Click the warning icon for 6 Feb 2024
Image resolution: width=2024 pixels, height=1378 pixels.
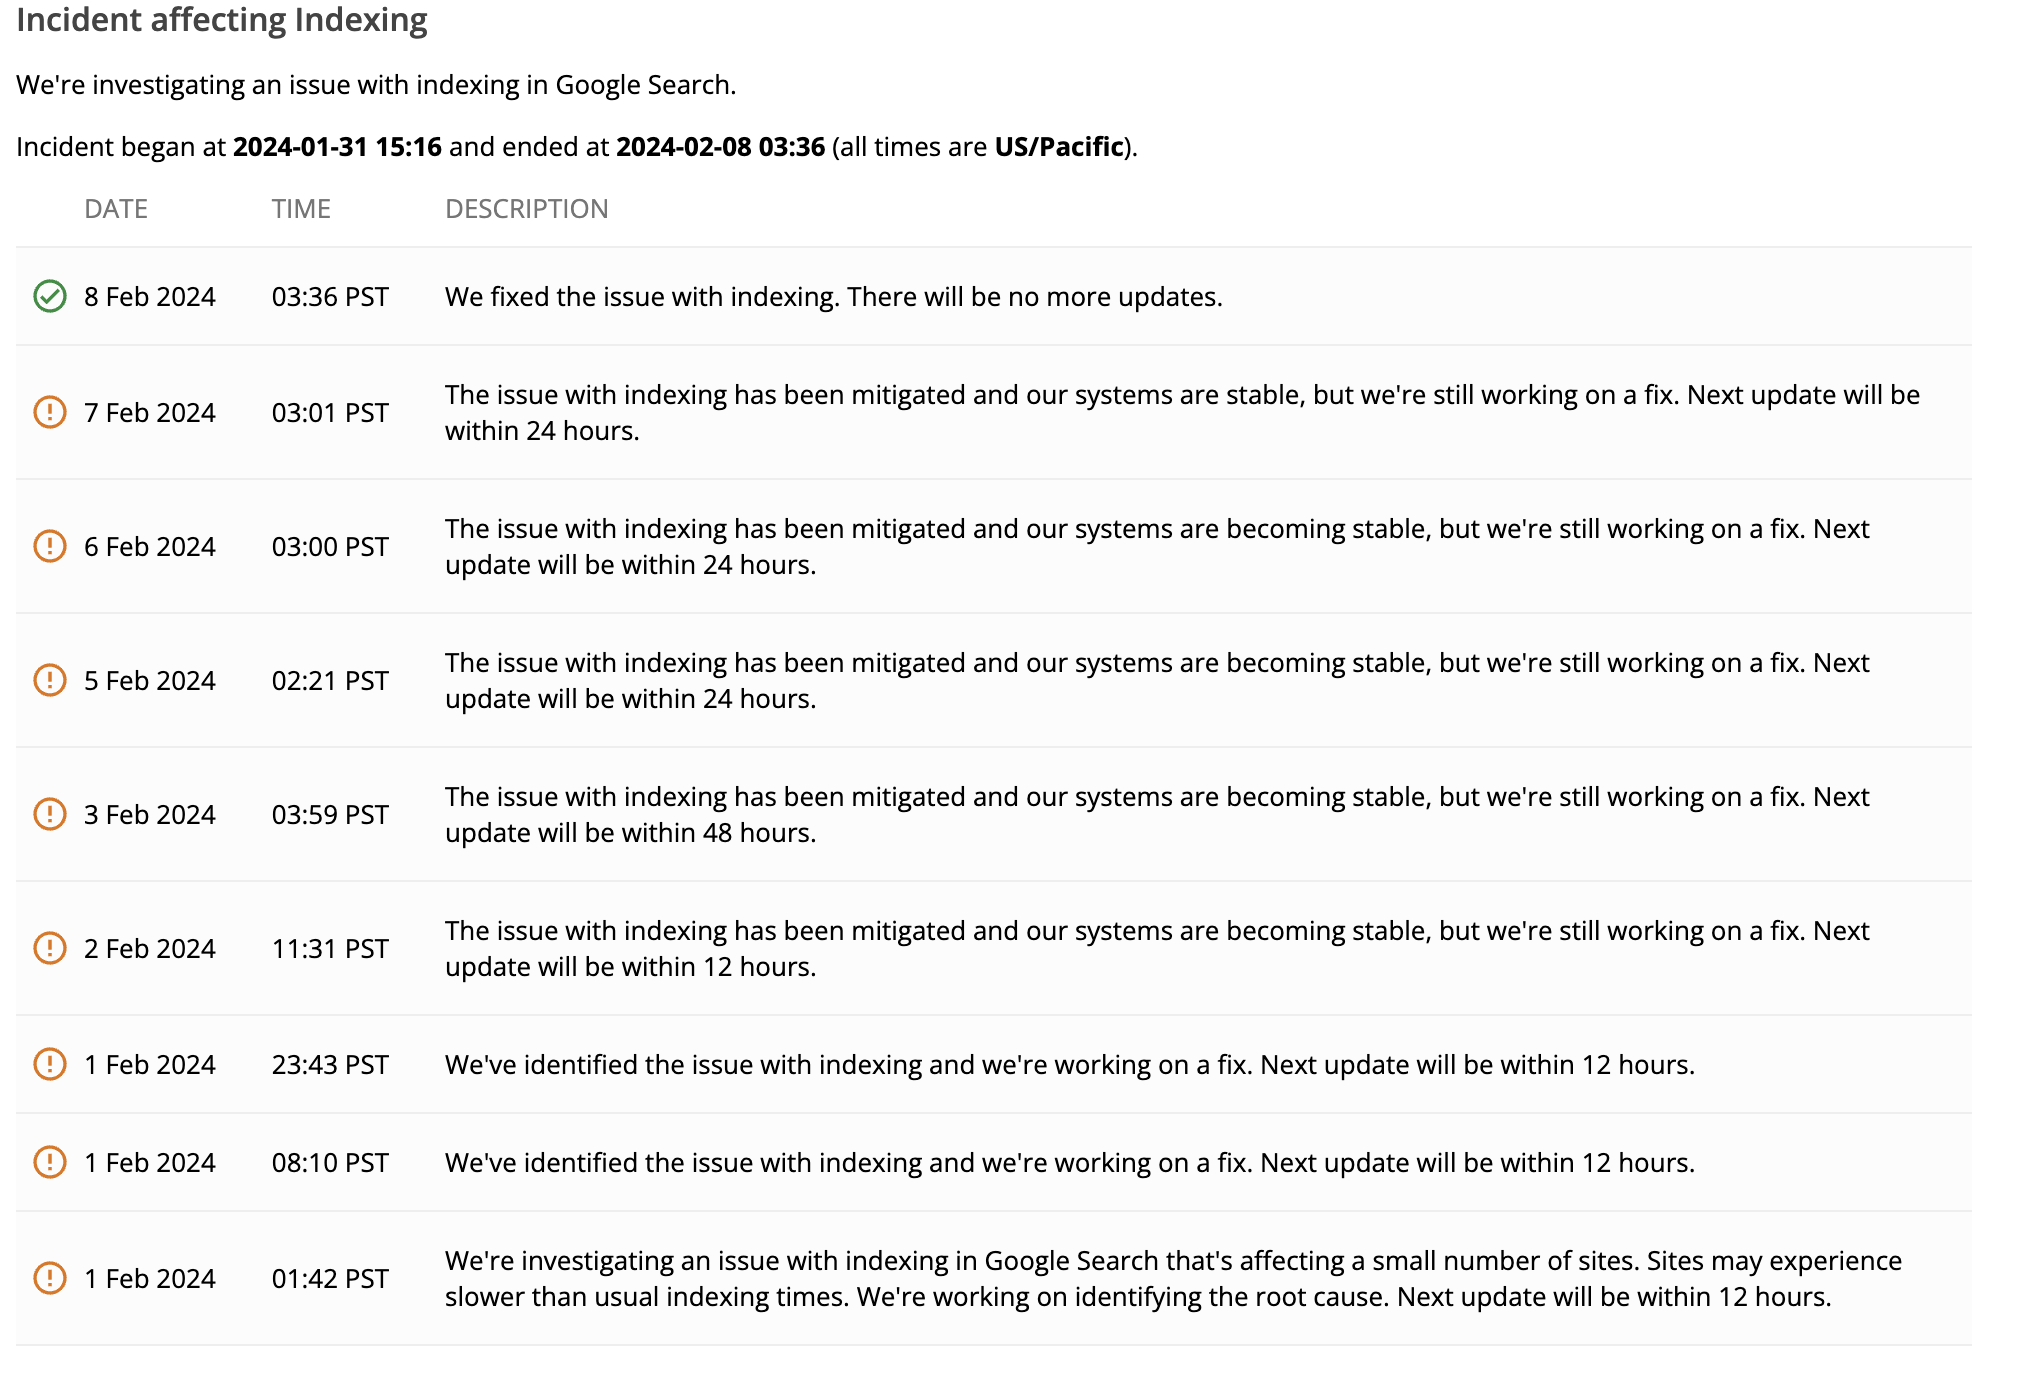click(50, 546)
